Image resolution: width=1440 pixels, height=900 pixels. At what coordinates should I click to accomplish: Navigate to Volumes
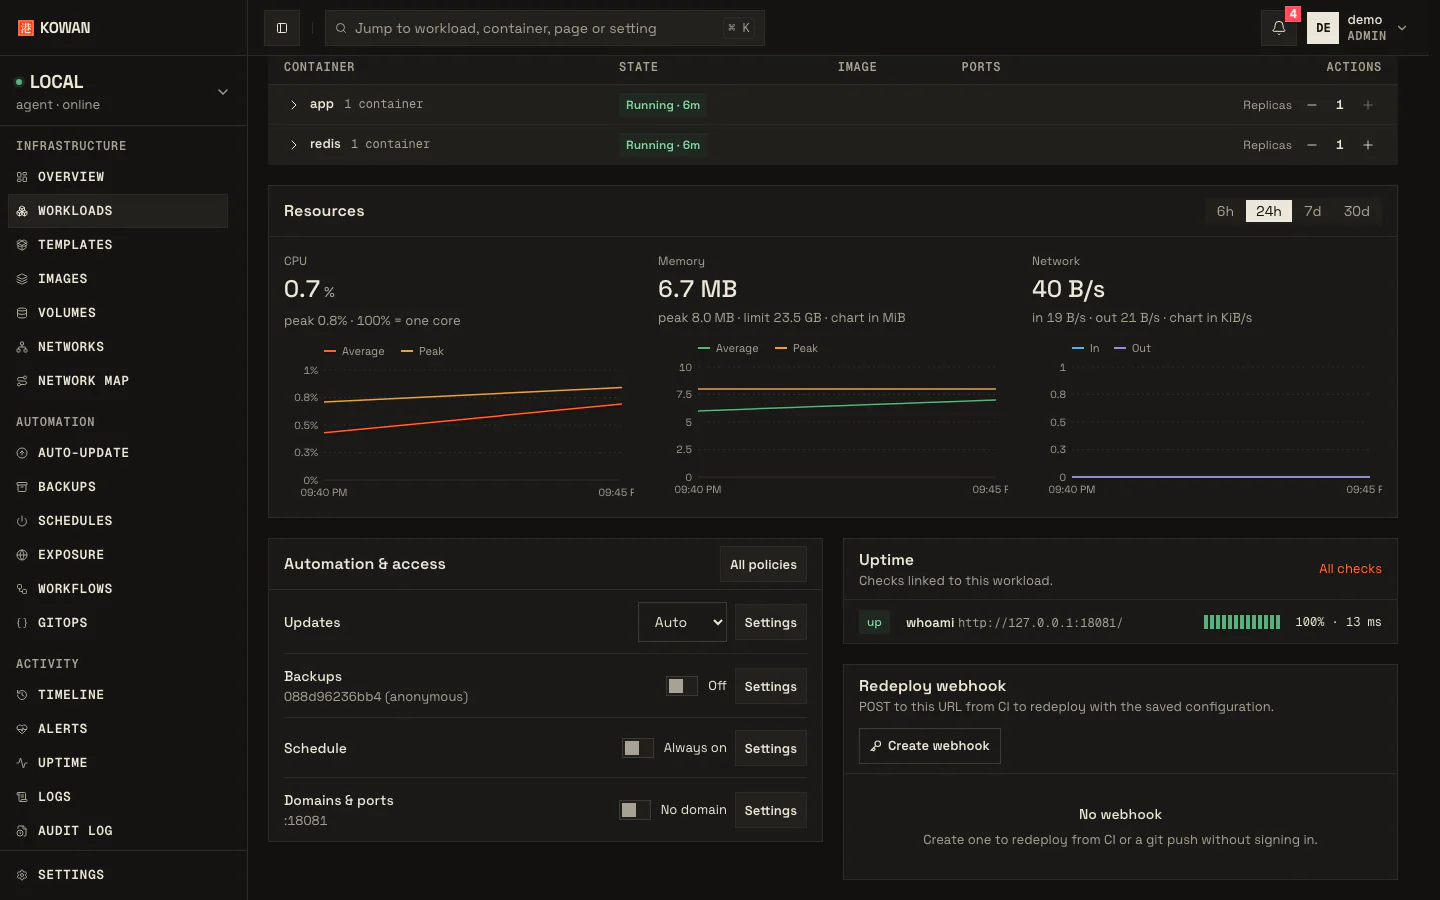point(118,313)
